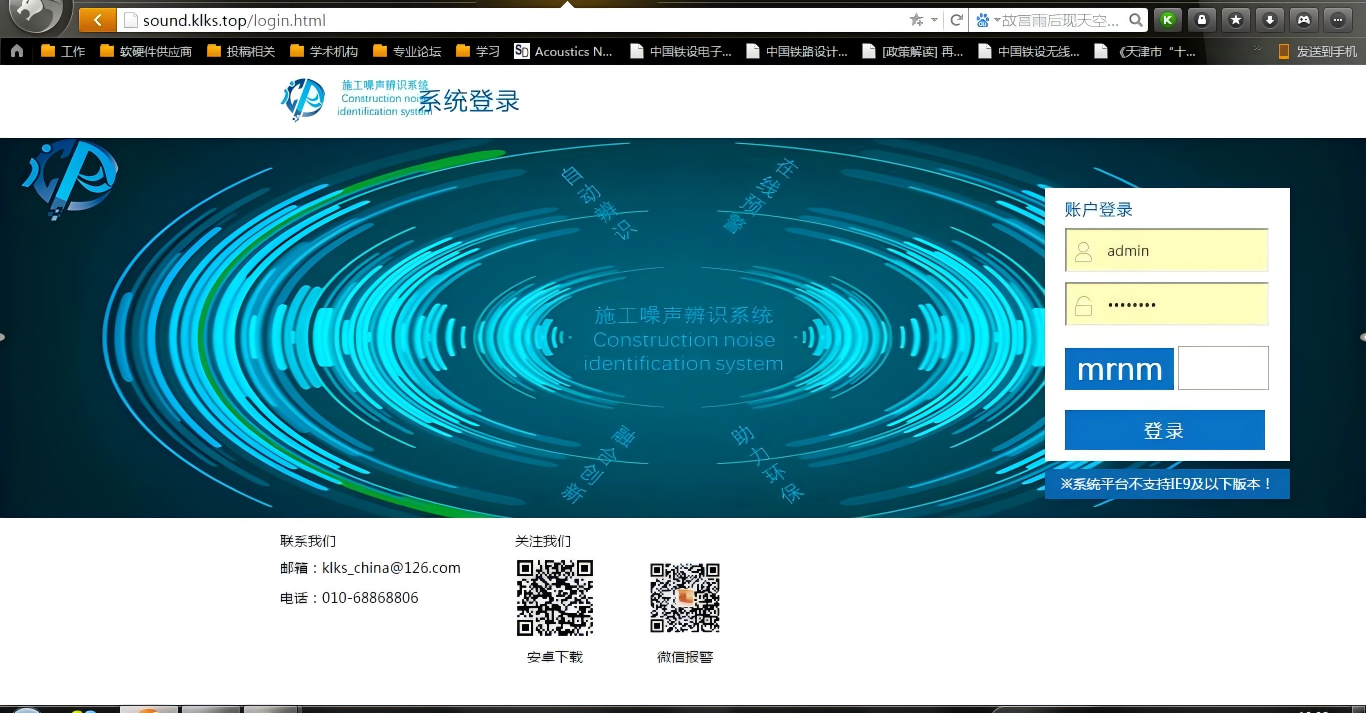Open the Baidu search engine dropdown
Image resolution: width=1366 pixels, height=713 pixels.
tap(988, 20)
